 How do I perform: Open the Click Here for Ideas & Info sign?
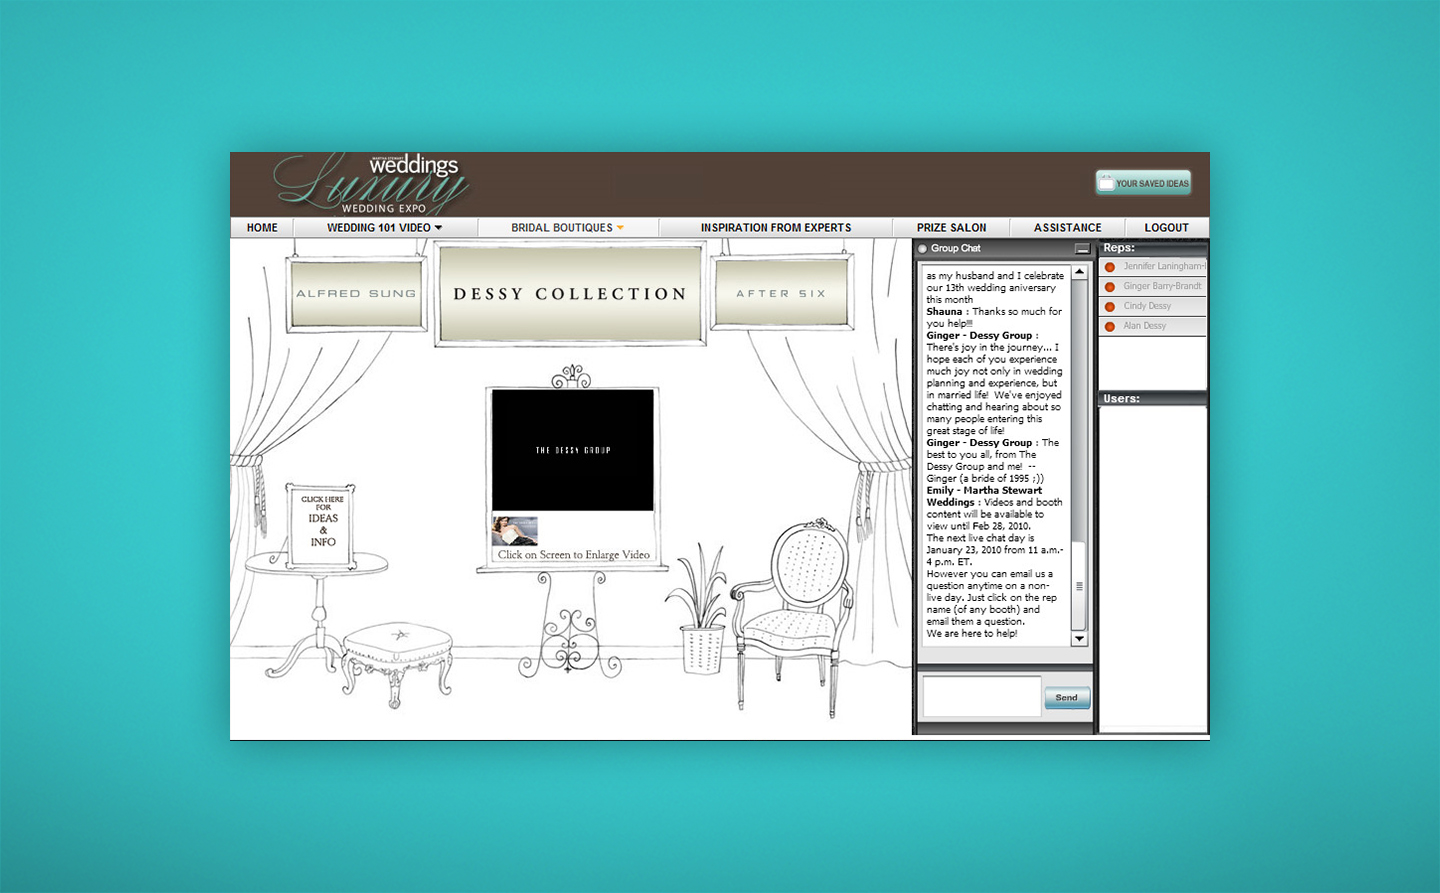pos(322,525)
